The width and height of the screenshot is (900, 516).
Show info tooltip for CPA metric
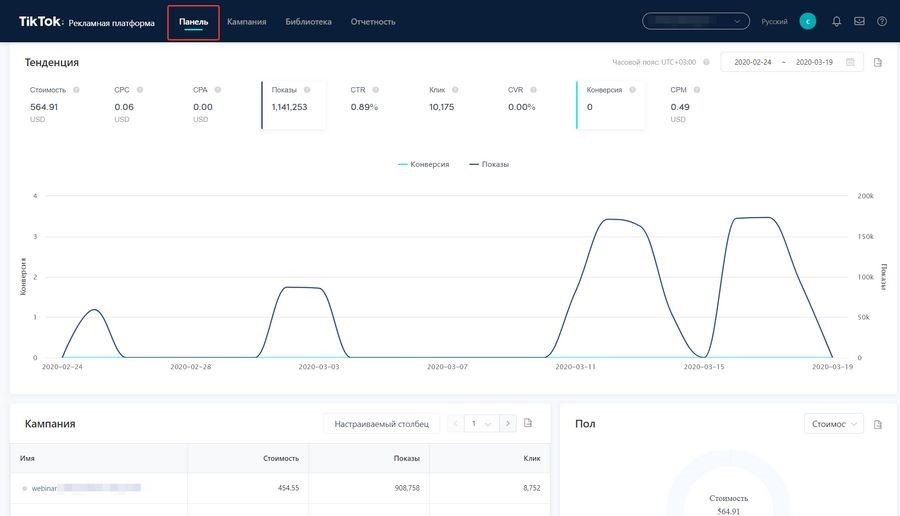(x=218, y=90)
